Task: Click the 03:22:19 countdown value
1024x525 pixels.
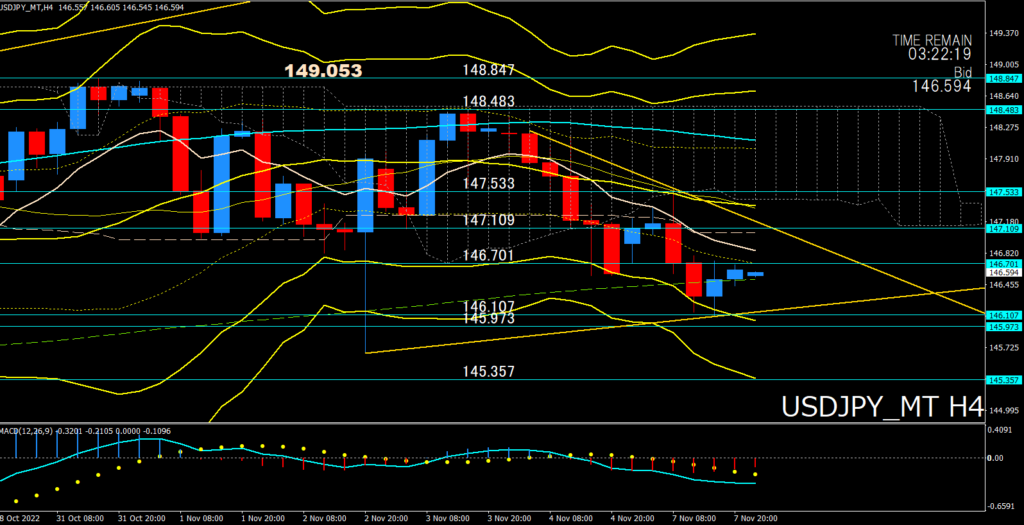Action: tap(940, 54)
